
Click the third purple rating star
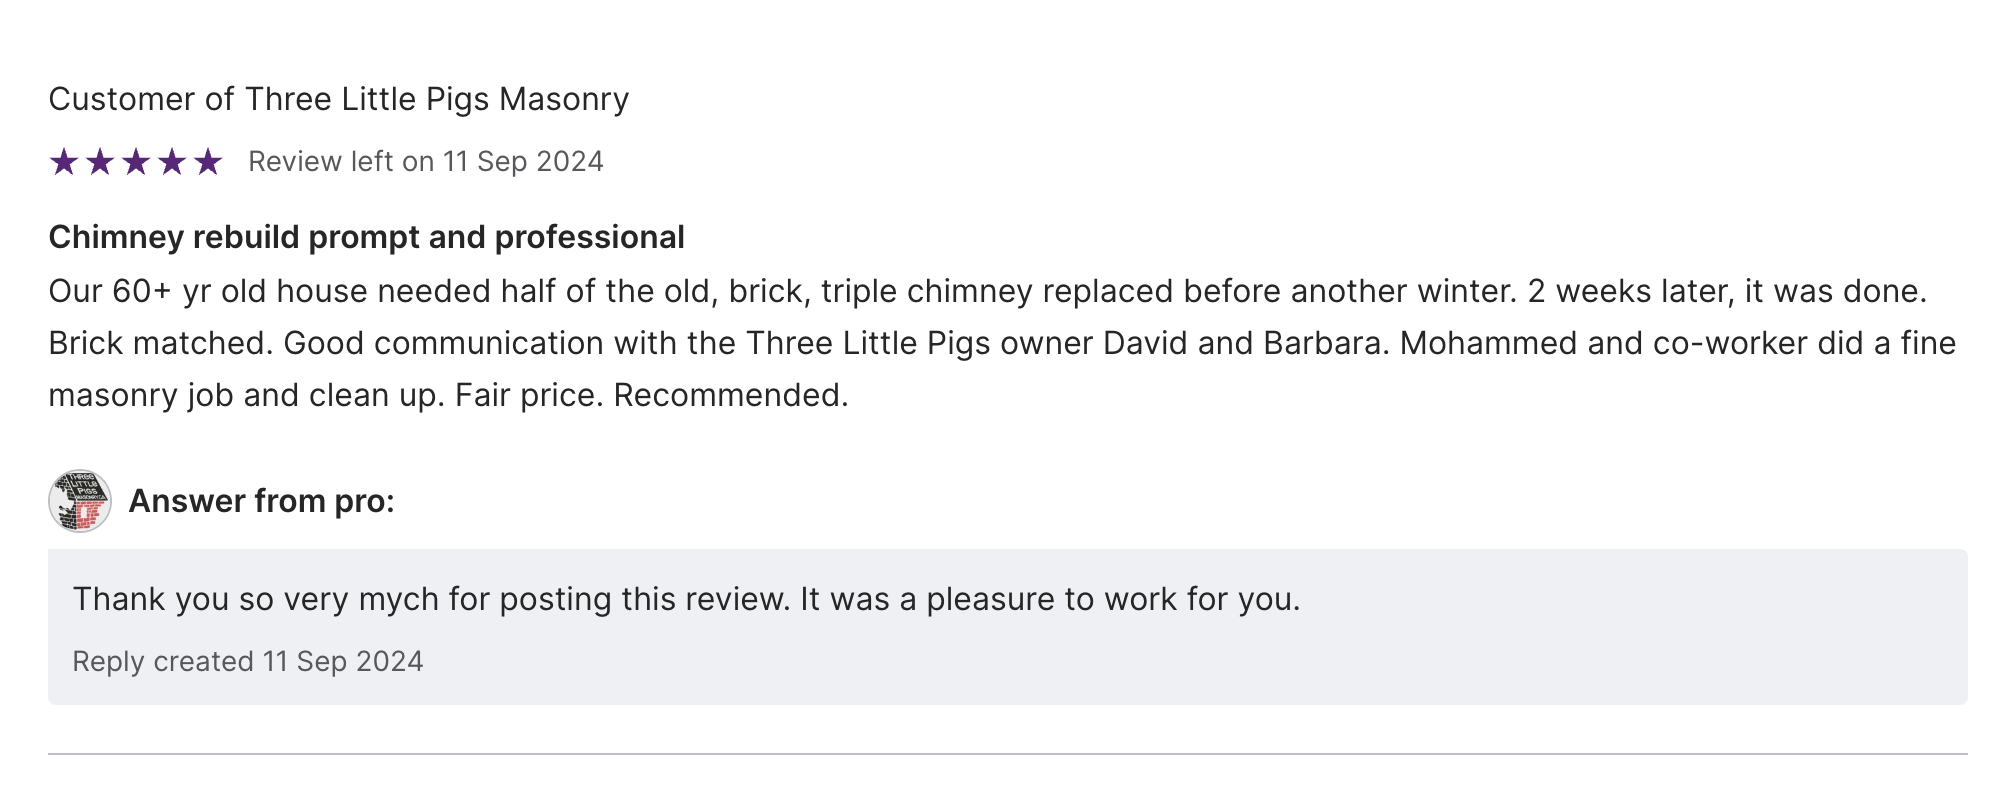pos(136,161)
